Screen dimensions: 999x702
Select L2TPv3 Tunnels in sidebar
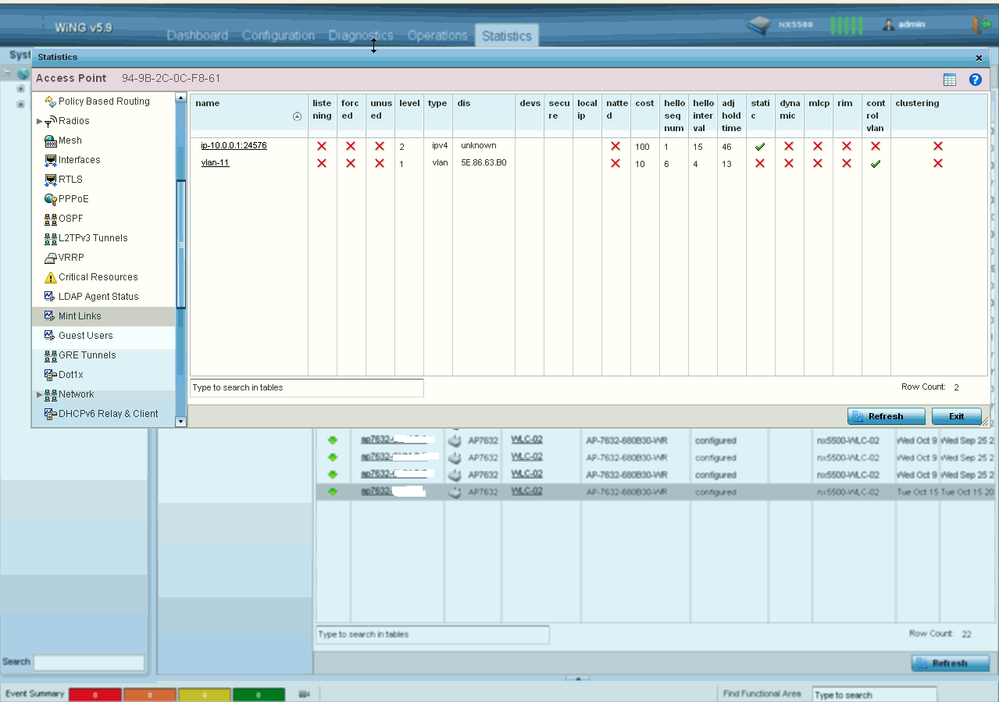pyautogui.click(x=92, y=238)
